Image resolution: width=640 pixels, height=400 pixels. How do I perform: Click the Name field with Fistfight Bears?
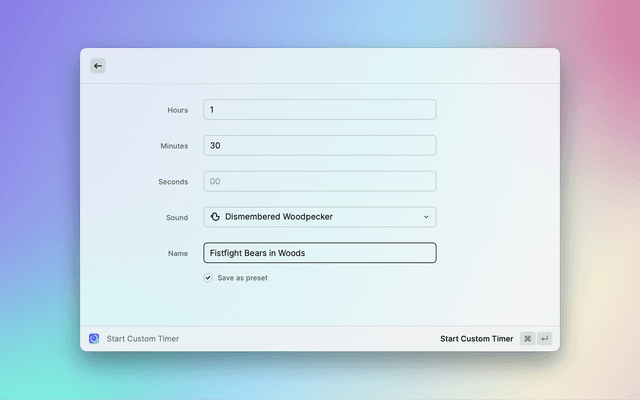point(319,253)
